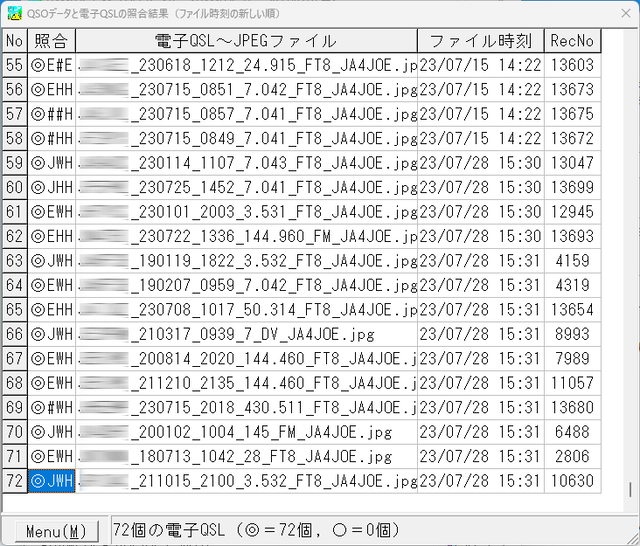Click RecNo value 10630

572,481
